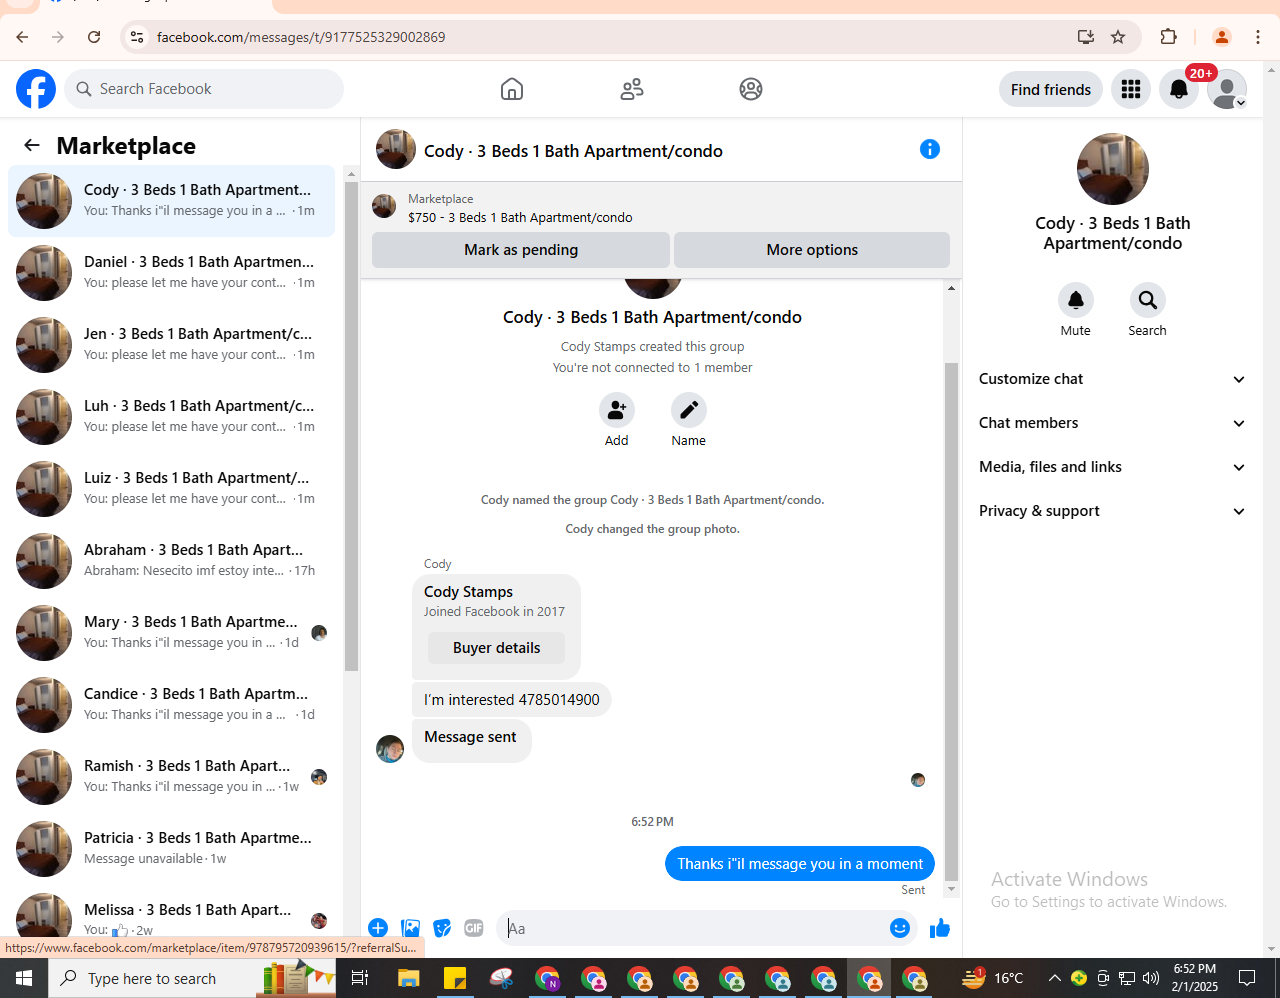Viewport: 1280px width, 998px height.
Task: Open the emoji picker in the message box
Action: coord(900,928)
